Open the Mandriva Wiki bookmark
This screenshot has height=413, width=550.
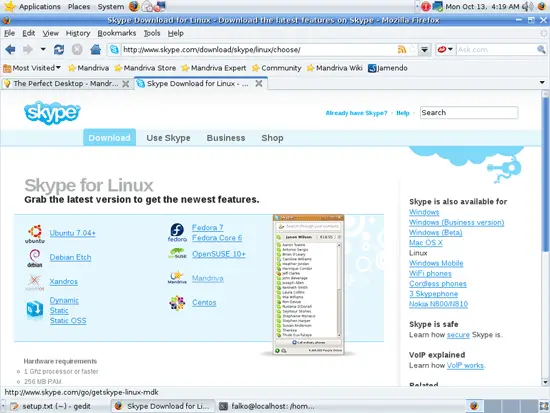click(334, 68)
